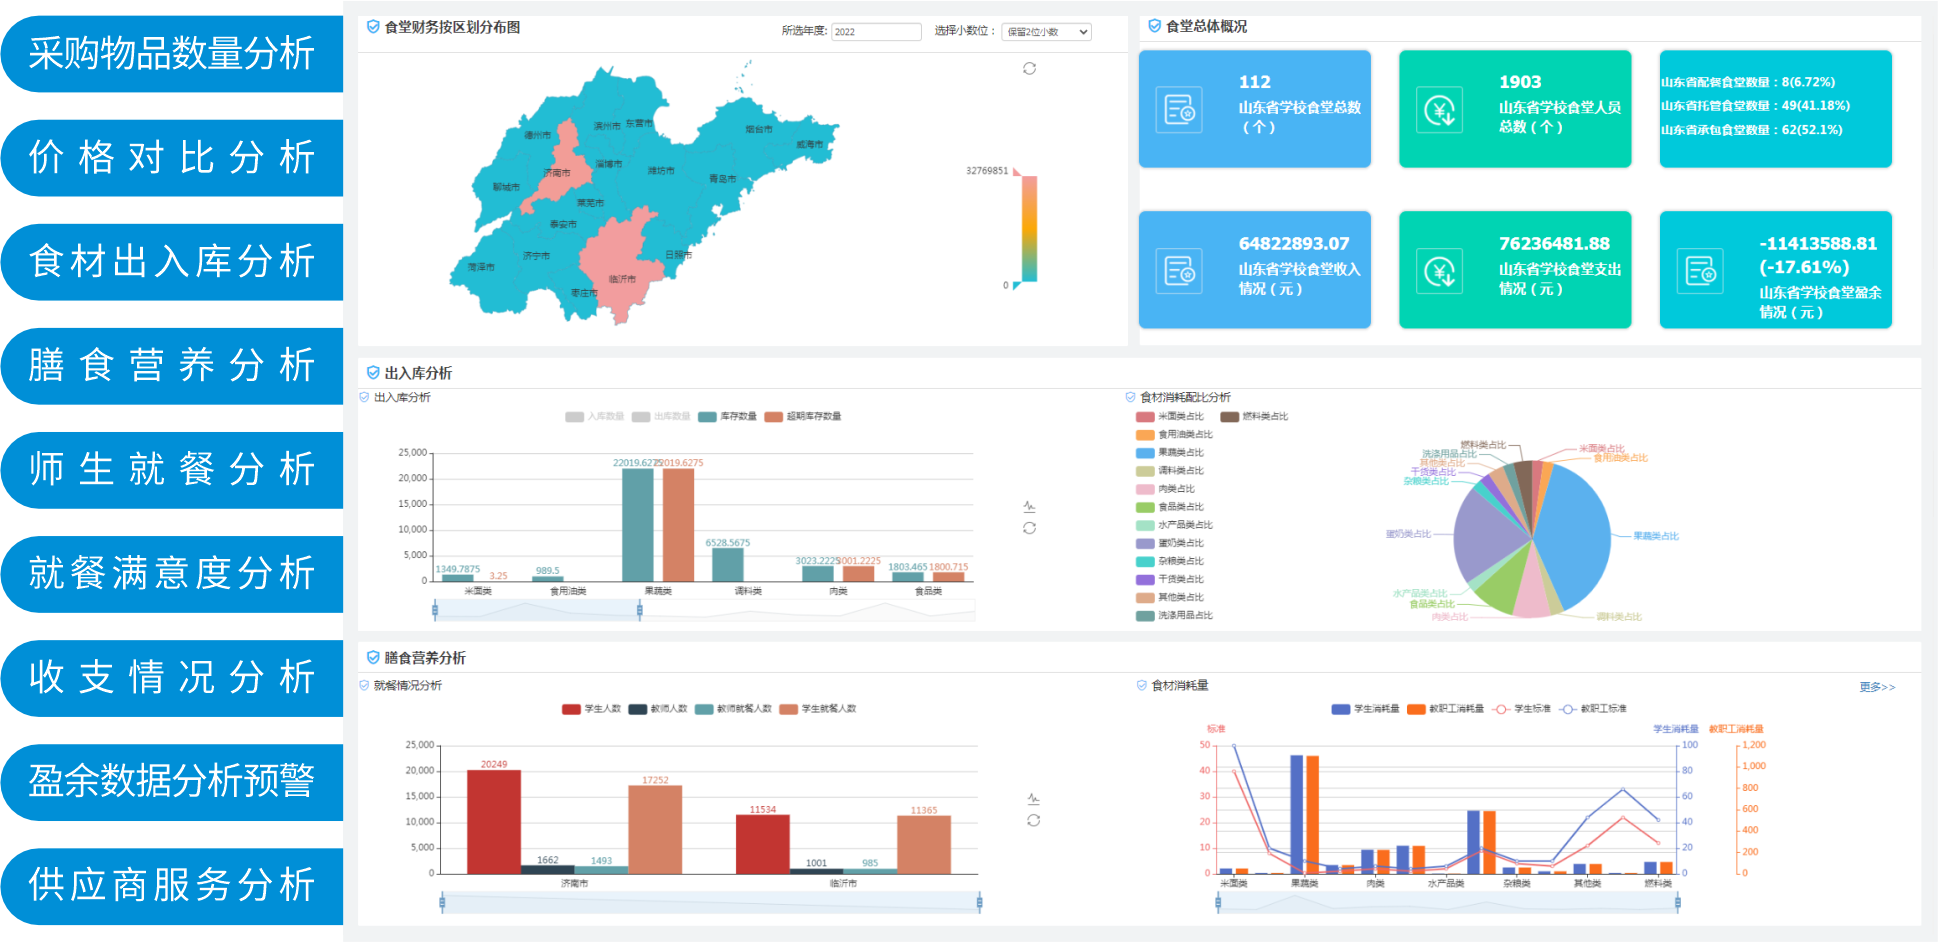This screenshot has height=942, width=1938.
Task: Hide 学生人数 series in dining chart legend
Action: pyautogui.click(x=591, y=709)
